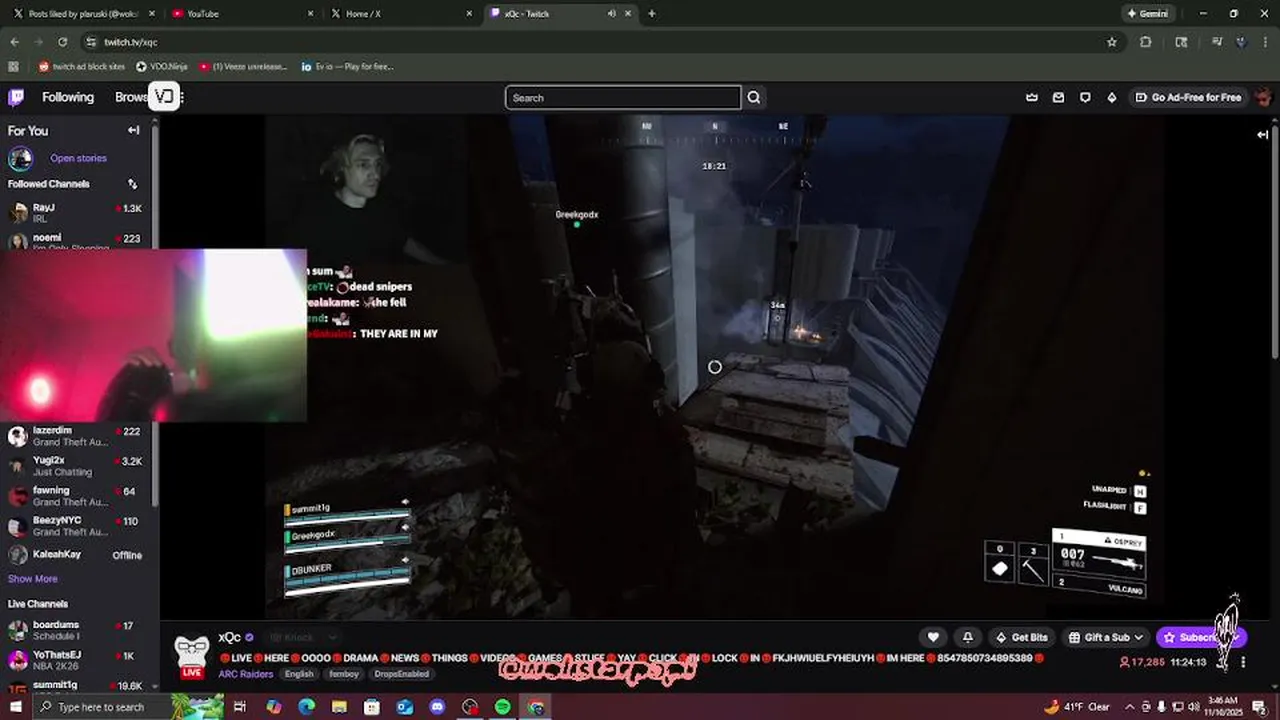Image resolution: width=1280 pixels, height=720 pixels.
Task: Click the Windows taskbar search box
Action: (x=100, y=707)
